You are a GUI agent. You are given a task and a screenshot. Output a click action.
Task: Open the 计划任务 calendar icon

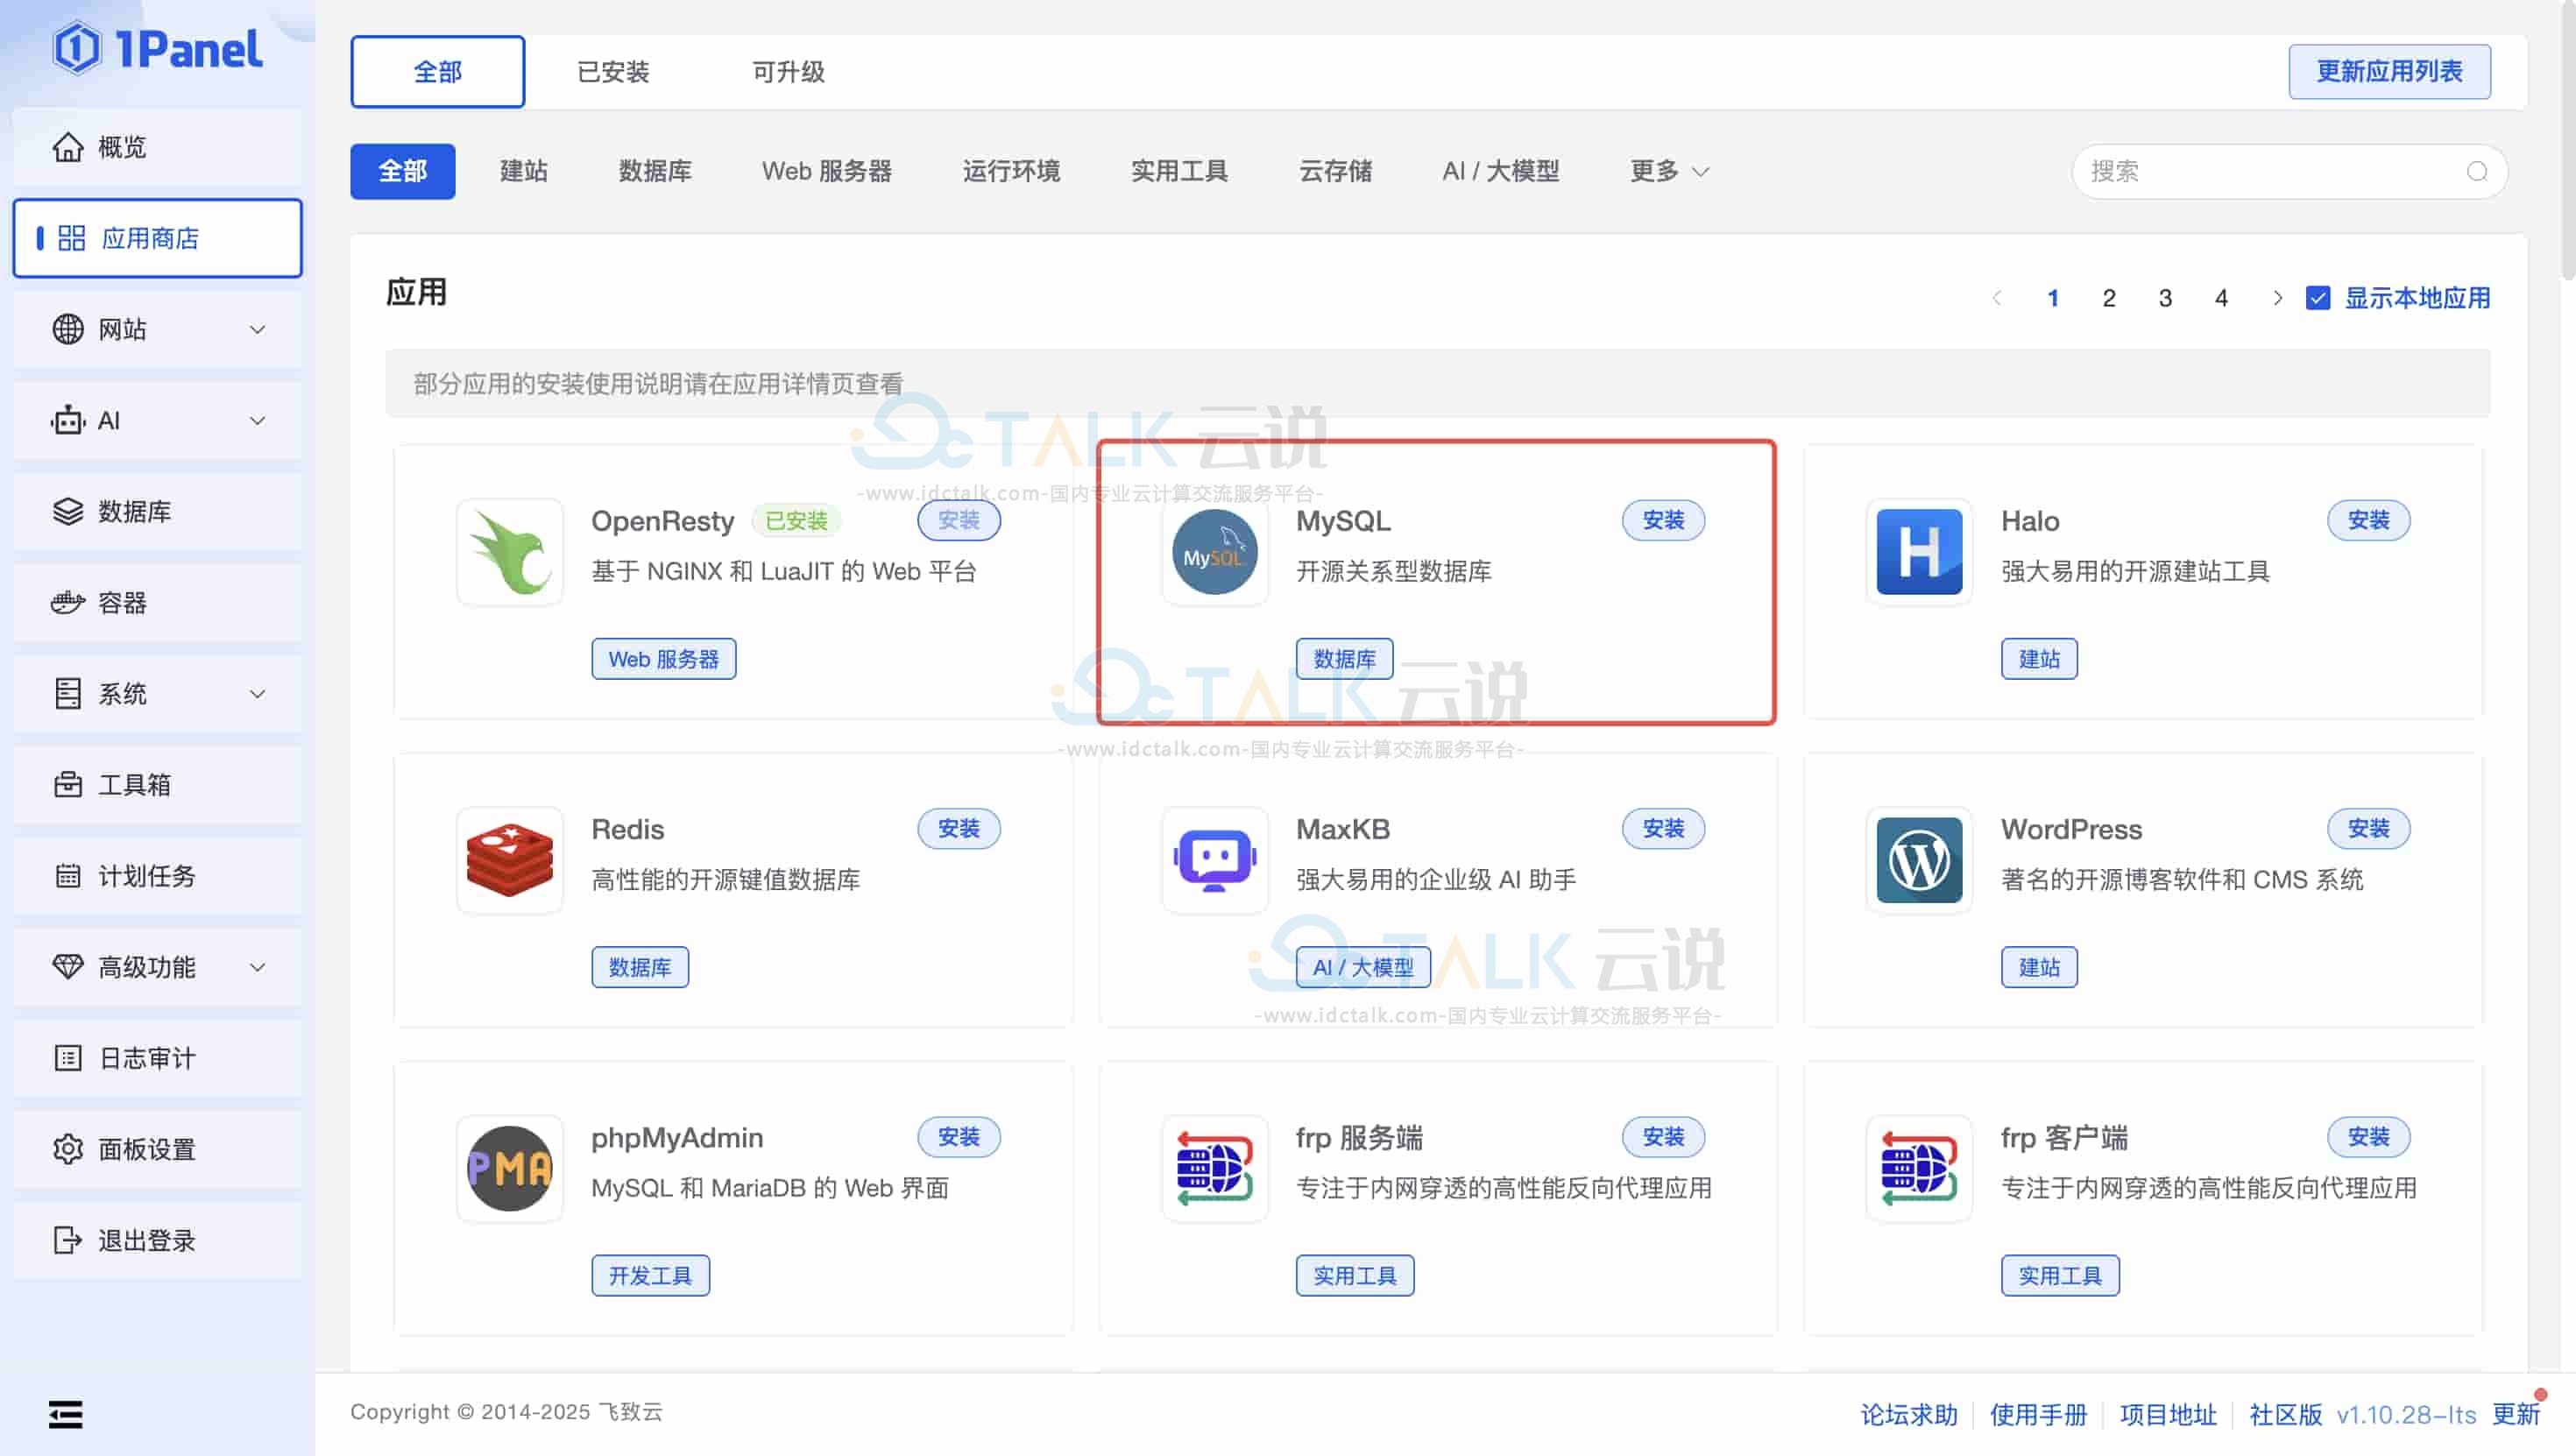click(68, 876)
